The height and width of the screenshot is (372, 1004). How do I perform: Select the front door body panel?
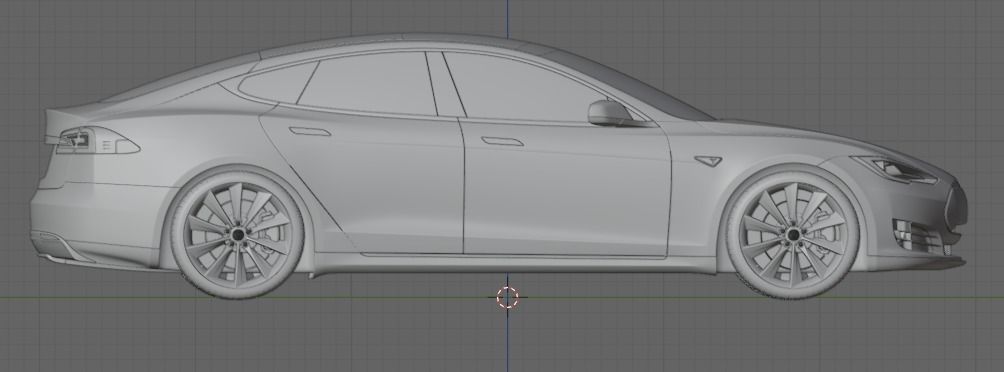[x=567, y=189]
